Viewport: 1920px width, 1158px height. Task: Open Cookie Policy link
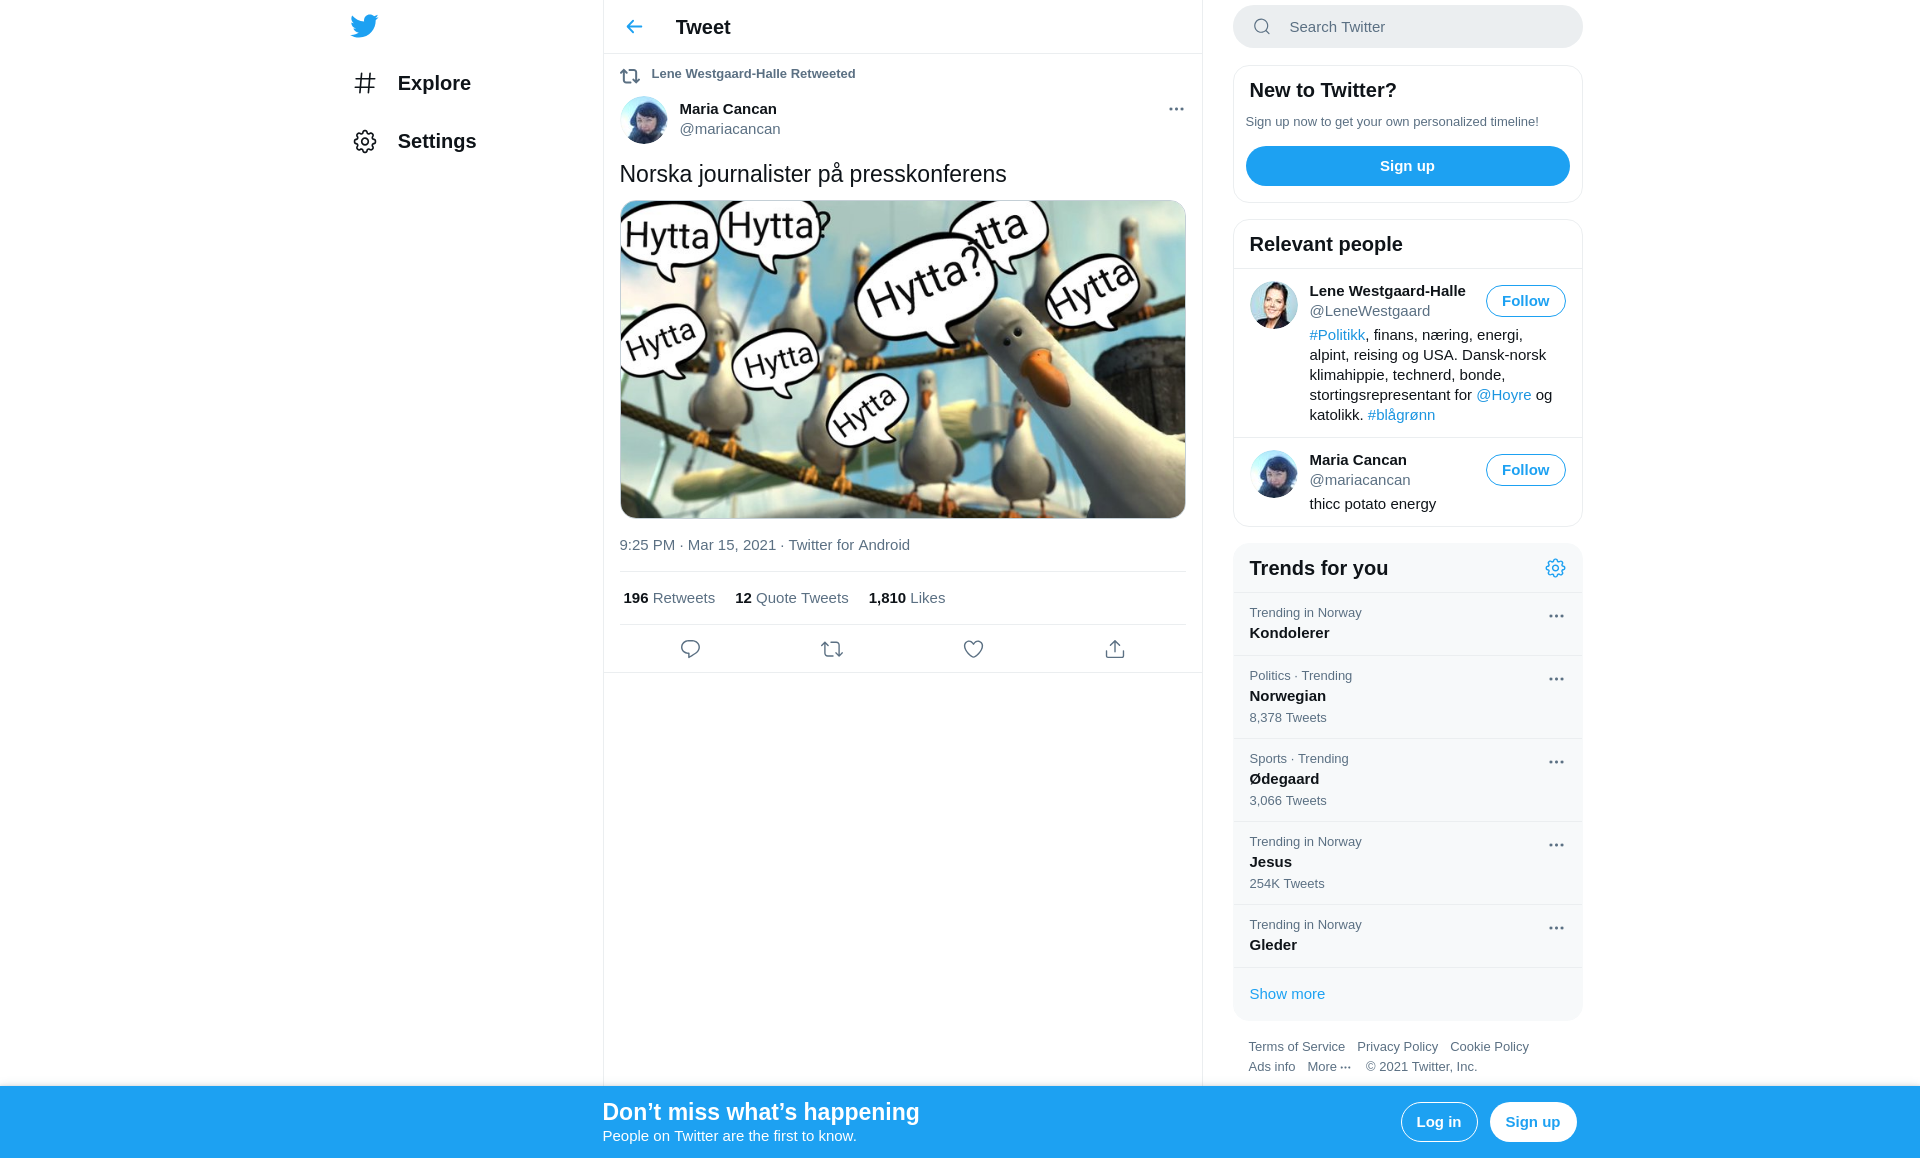pyautogui.click(x=1489, y=1047)
